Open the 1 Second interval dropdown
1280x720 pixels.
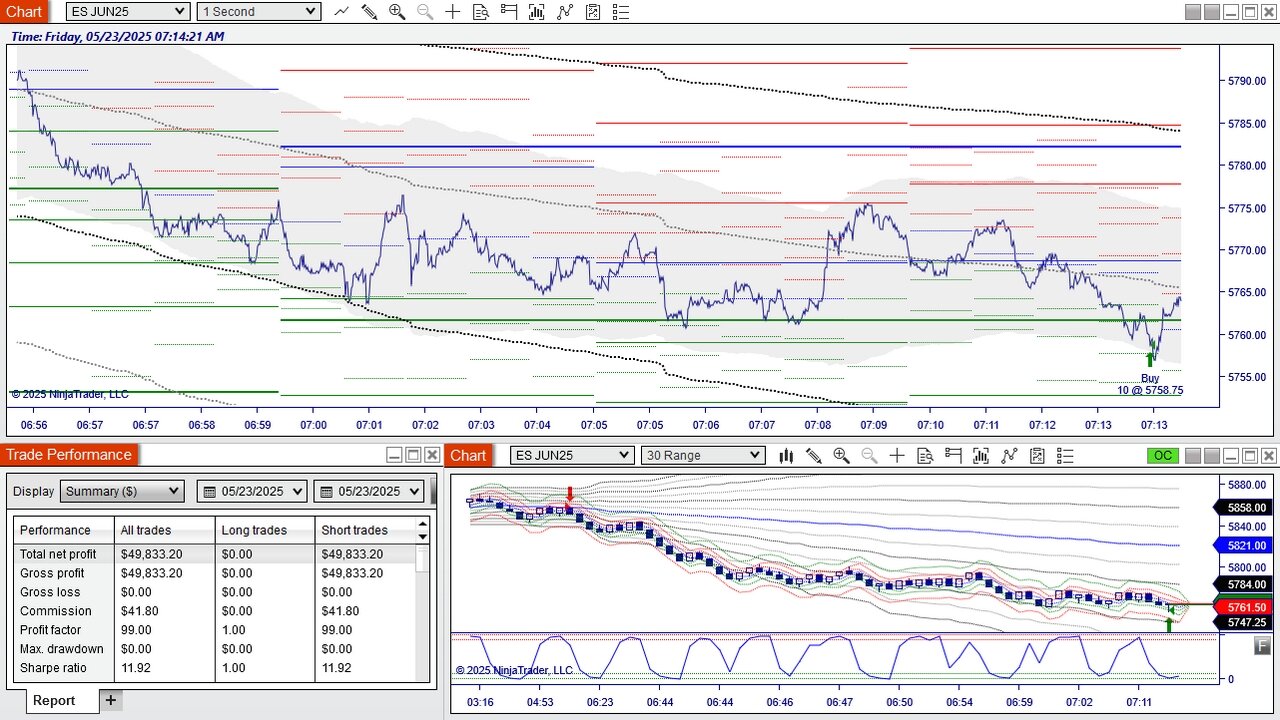click(x=259, y=12)
